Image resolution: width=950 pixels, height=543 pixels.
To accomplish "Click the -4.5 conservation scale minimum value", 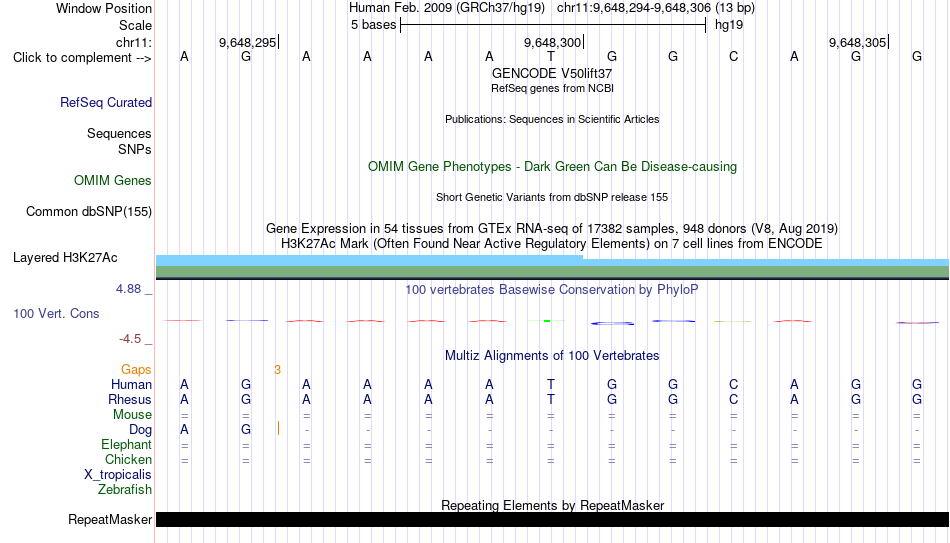I will 130,339.
